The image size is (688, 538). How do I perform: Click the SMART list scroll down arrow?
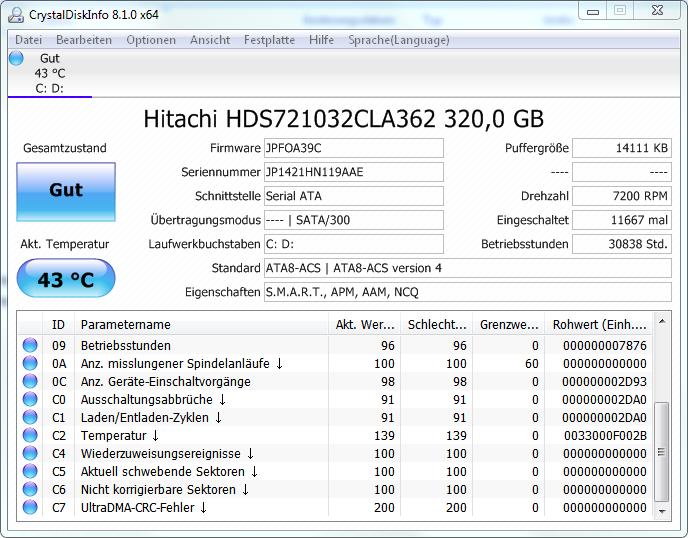(662, 511)
